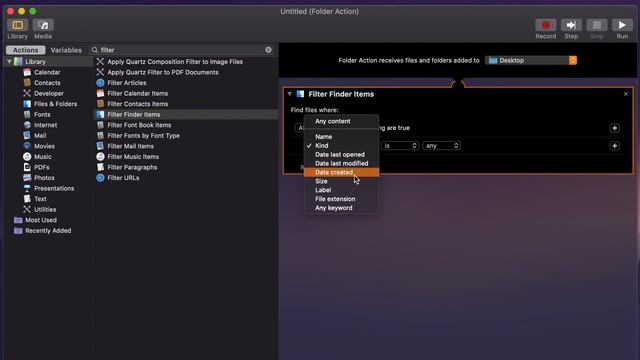640x360 pixels.
Task: Clear the search field text
Action: click(268, 50)
